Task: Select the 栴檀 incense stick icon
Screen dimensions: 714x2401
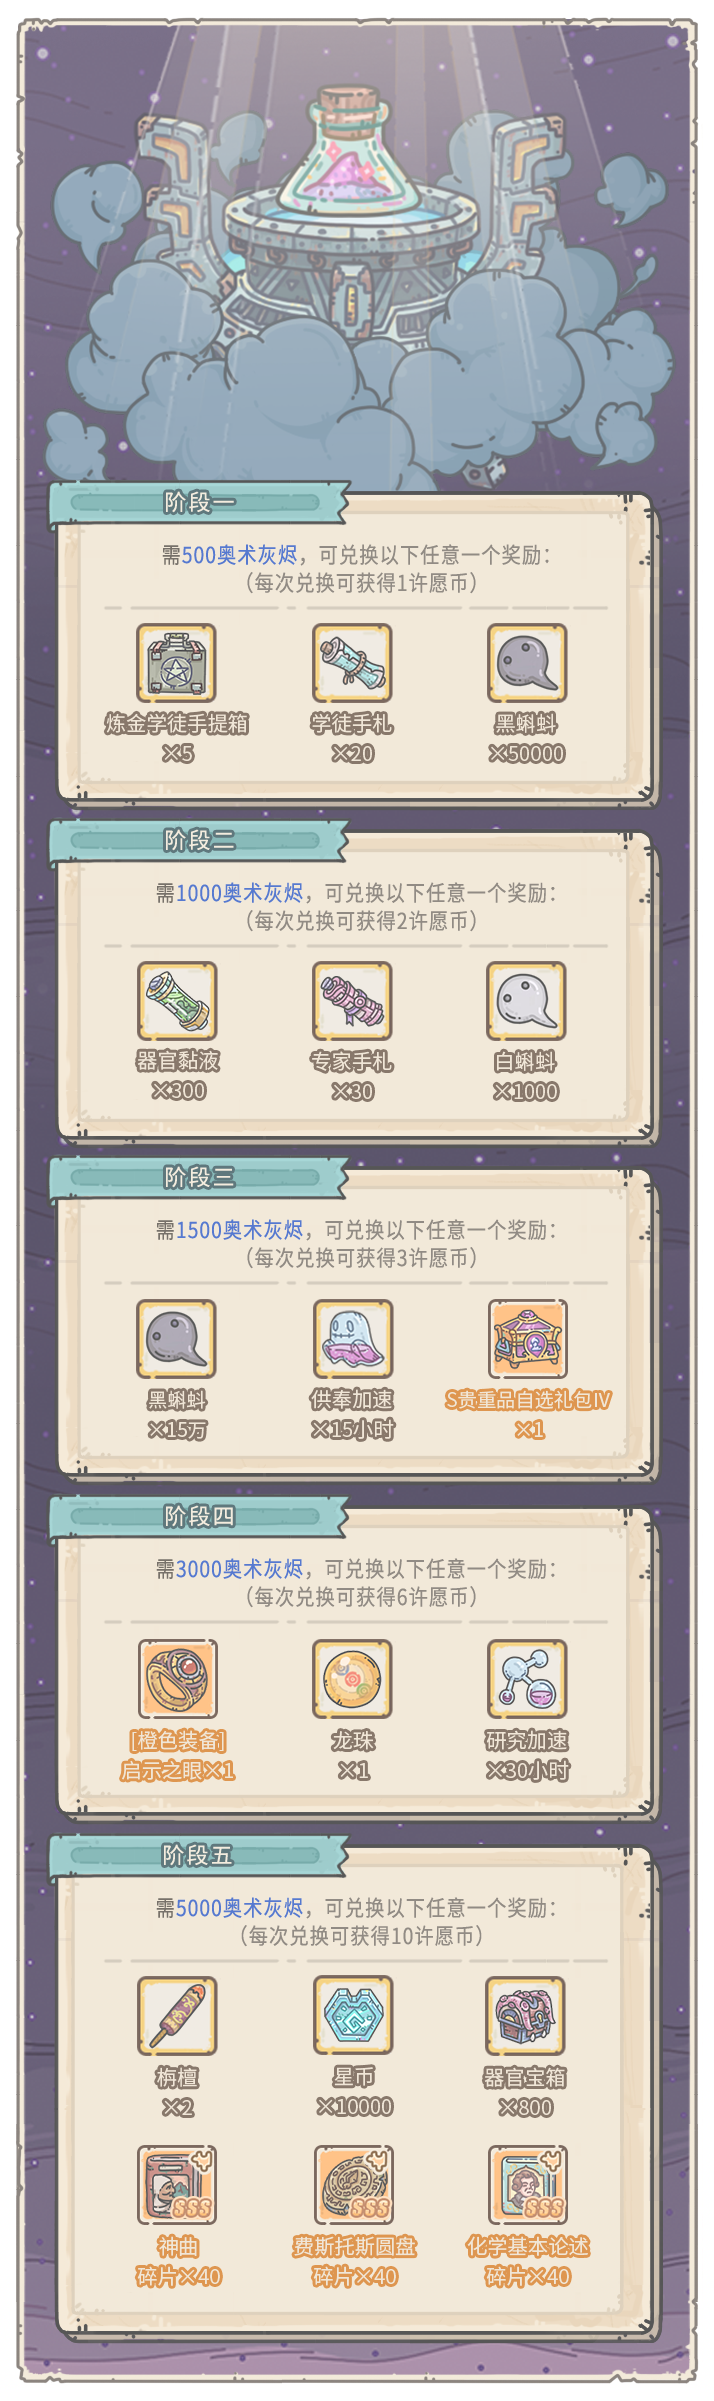Action: 177,2016
